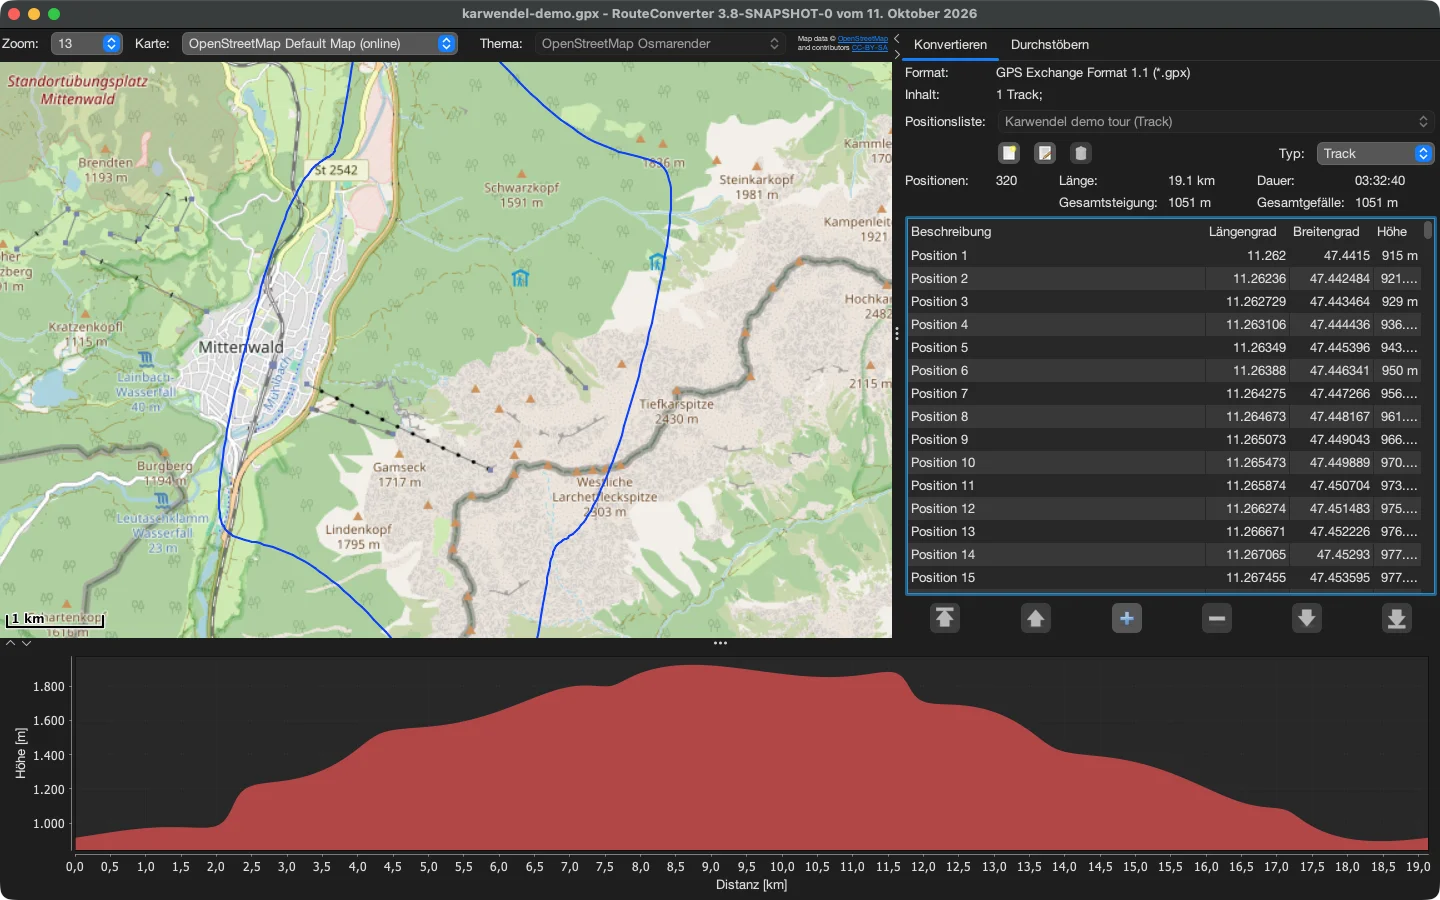The width and height of the screenshot is (1440, 900).
Task: Expand map pane with right arrow
Action: (x=897, y=54)
